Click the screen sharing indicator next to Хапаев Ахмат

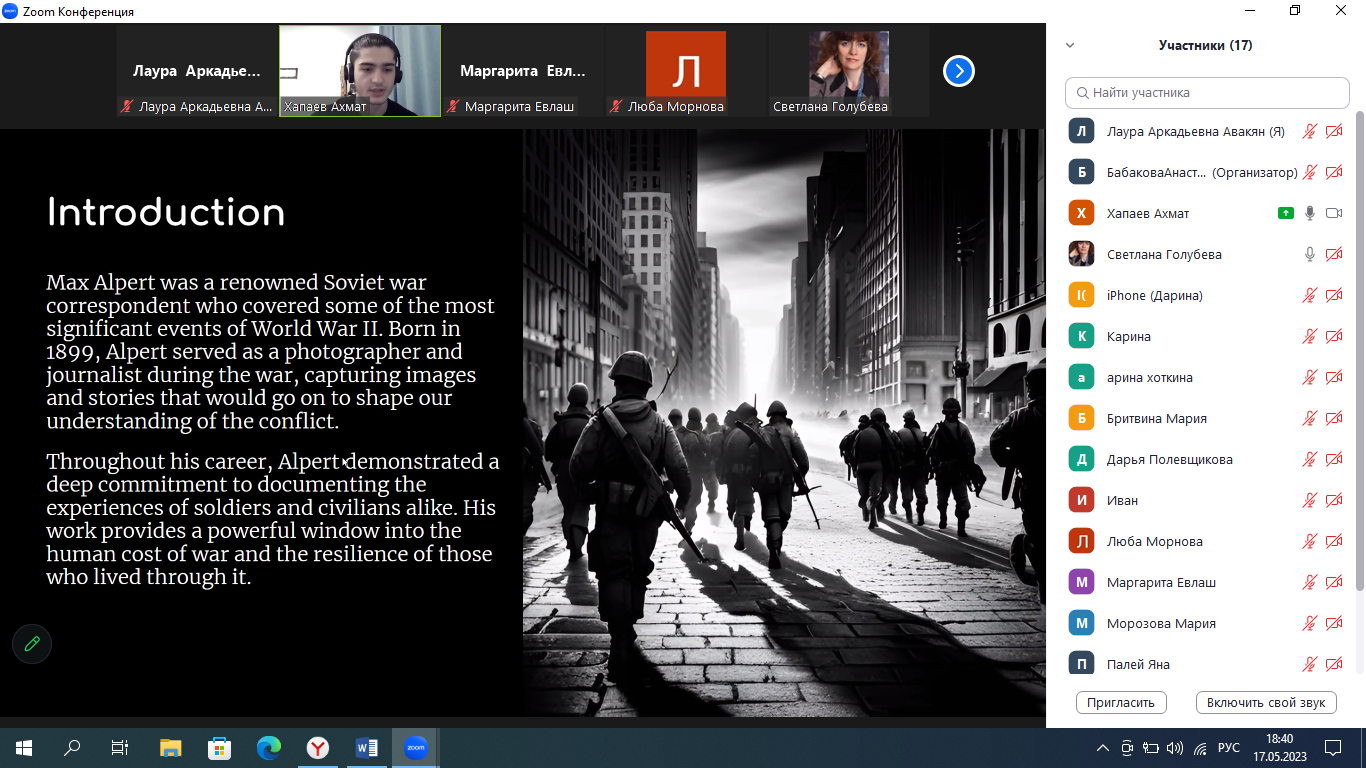tap(1285, 213)
